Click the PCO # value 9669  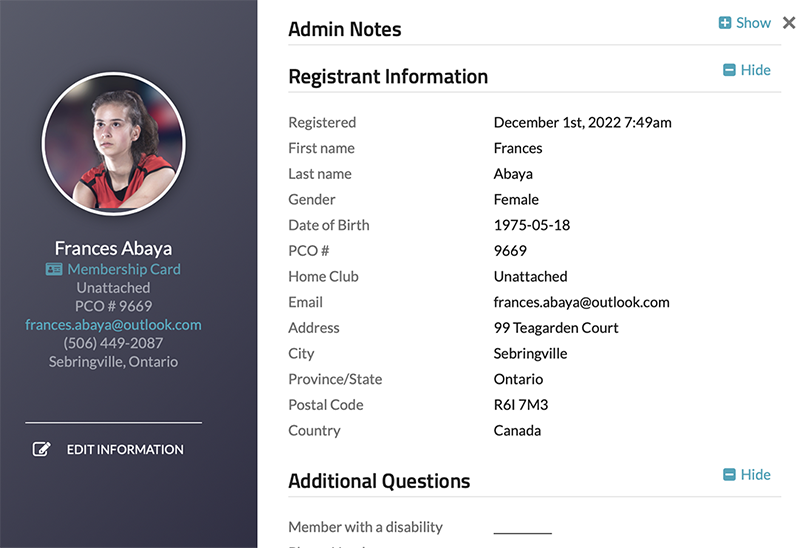click(x=510, y=251)
